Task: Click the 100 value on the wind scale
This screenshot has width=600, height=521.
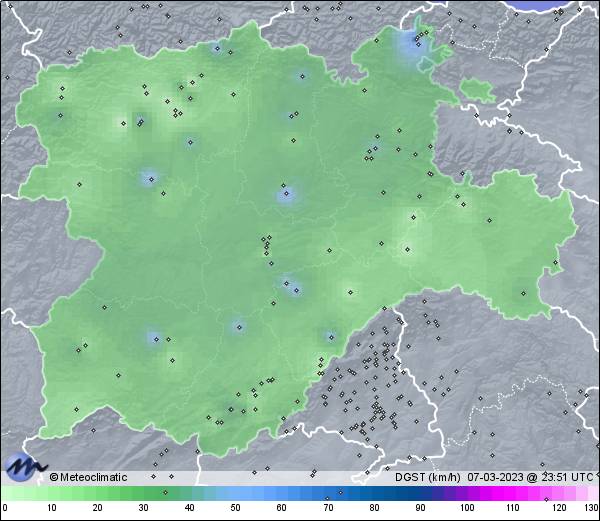Action: click(x=467, y=508)
